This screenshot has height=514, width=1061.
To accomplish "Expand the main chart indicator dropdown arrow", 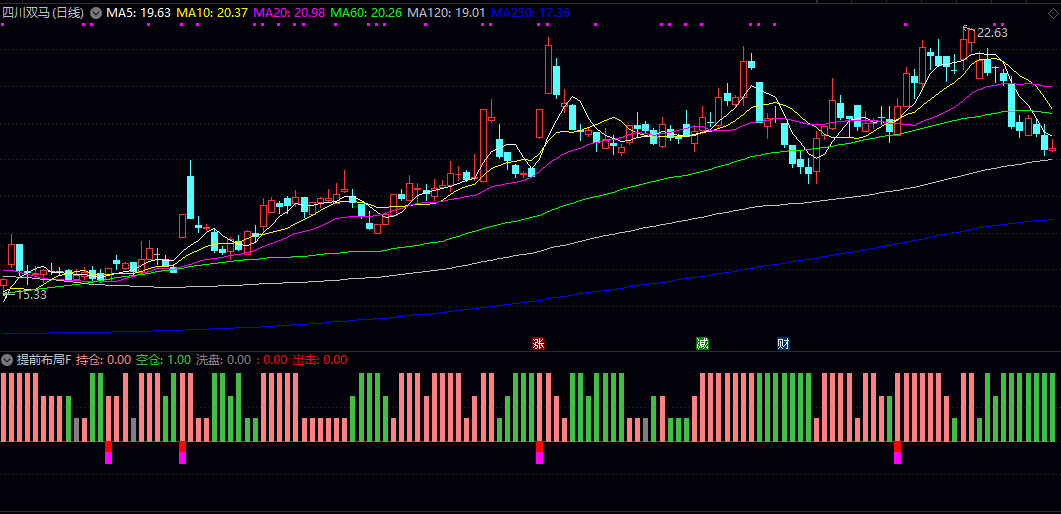I will tap(95, 12).
